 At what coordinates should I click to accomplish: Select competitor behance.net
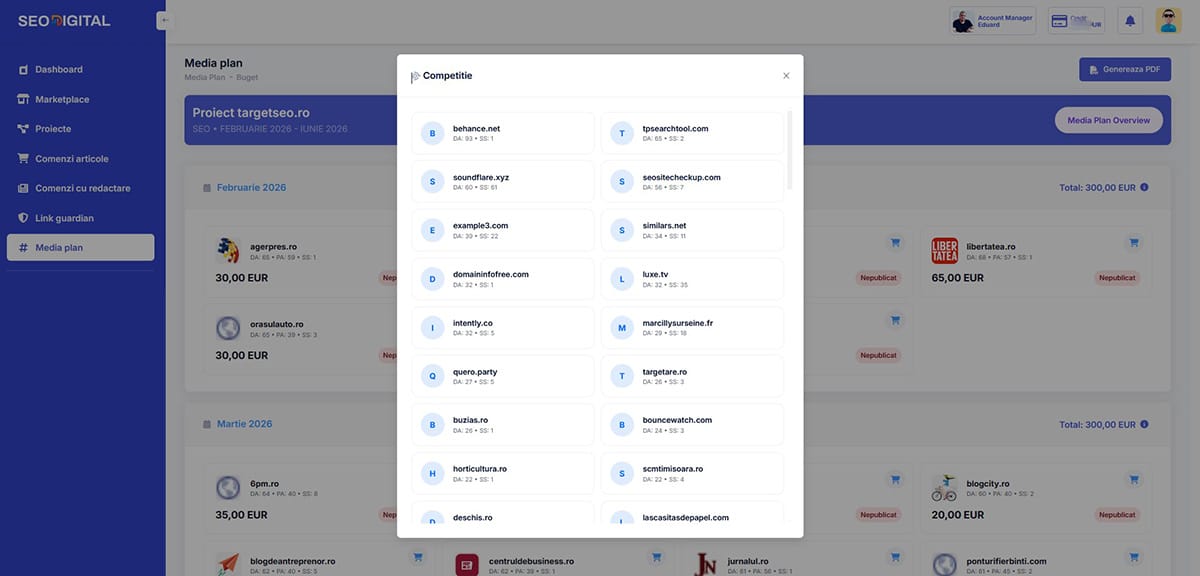tap(502, 133)
